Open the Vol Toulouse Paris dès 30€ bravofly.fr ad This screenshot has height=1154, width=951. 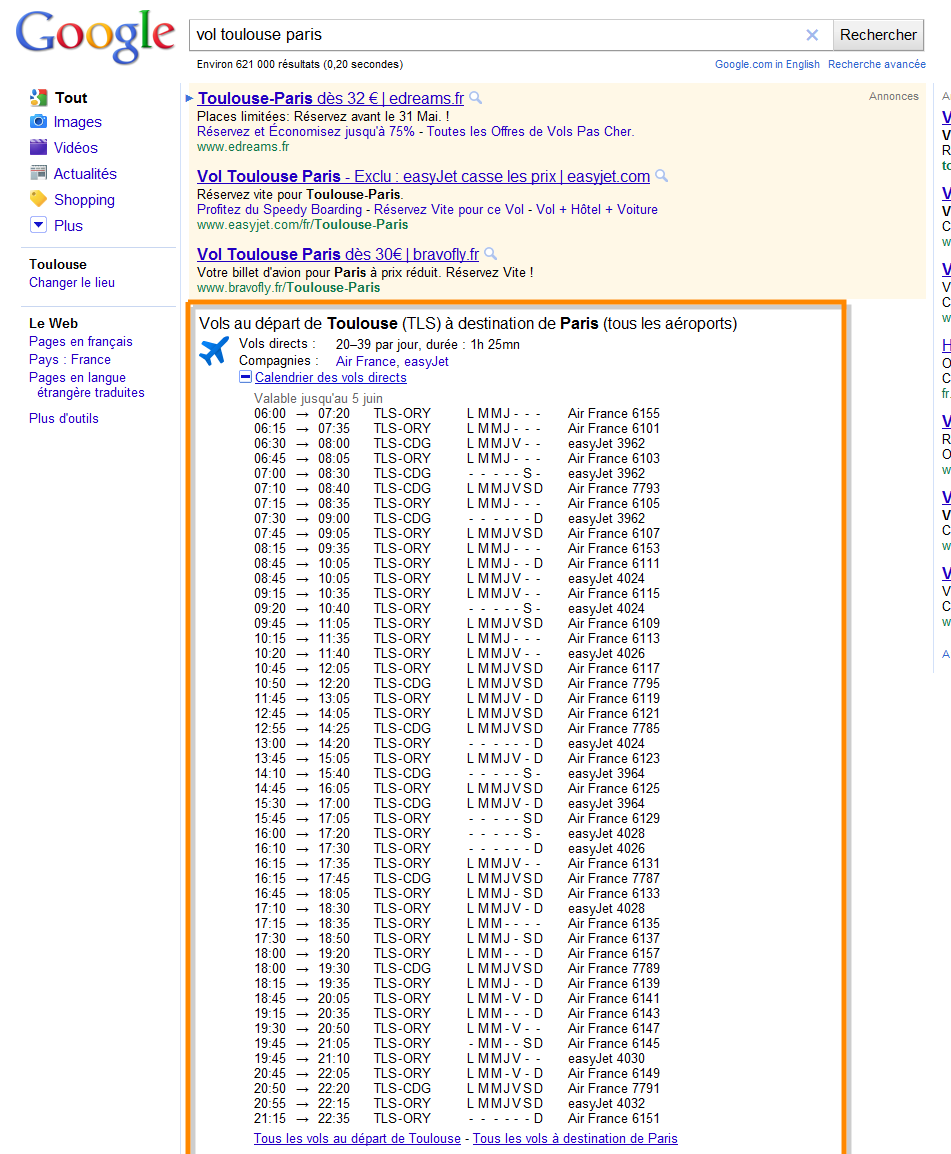click(338, 254)
